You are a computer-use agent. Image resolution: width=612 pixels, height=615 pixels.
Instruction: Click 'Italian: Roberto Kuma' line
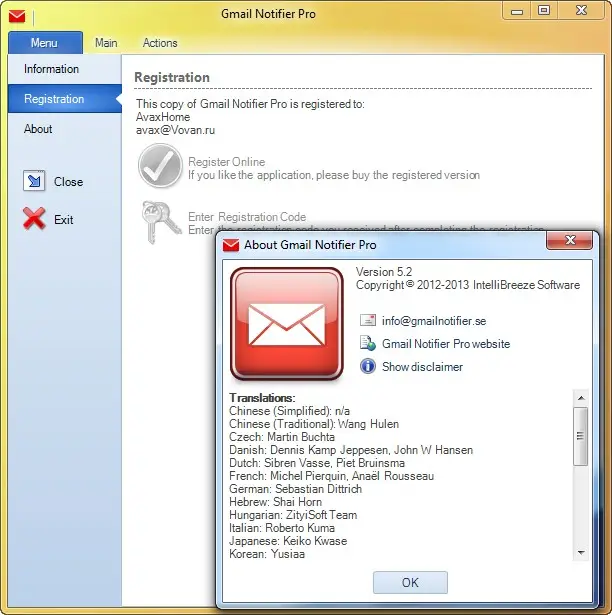282,528
